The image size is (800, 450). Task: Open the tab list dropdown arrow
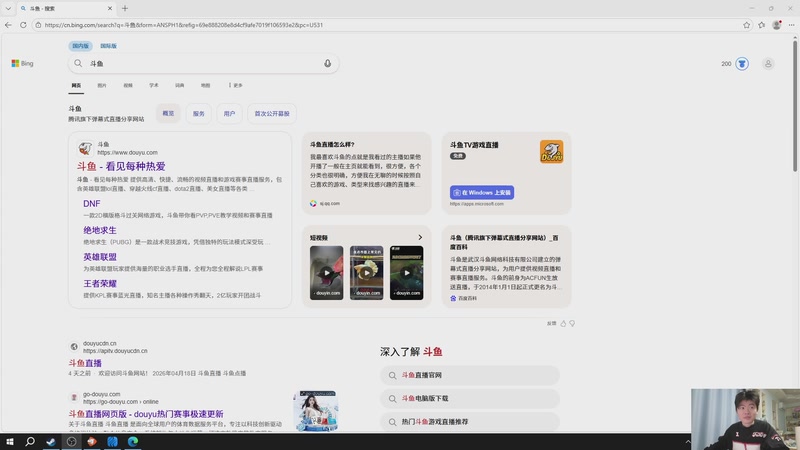[8, 8]
